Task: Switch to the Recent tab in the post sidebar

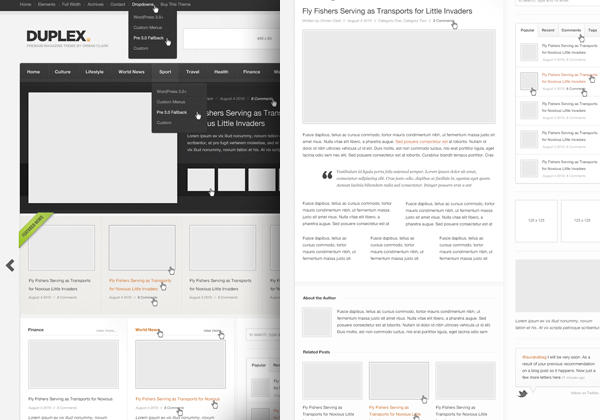Action: click(x=548, y=30)
